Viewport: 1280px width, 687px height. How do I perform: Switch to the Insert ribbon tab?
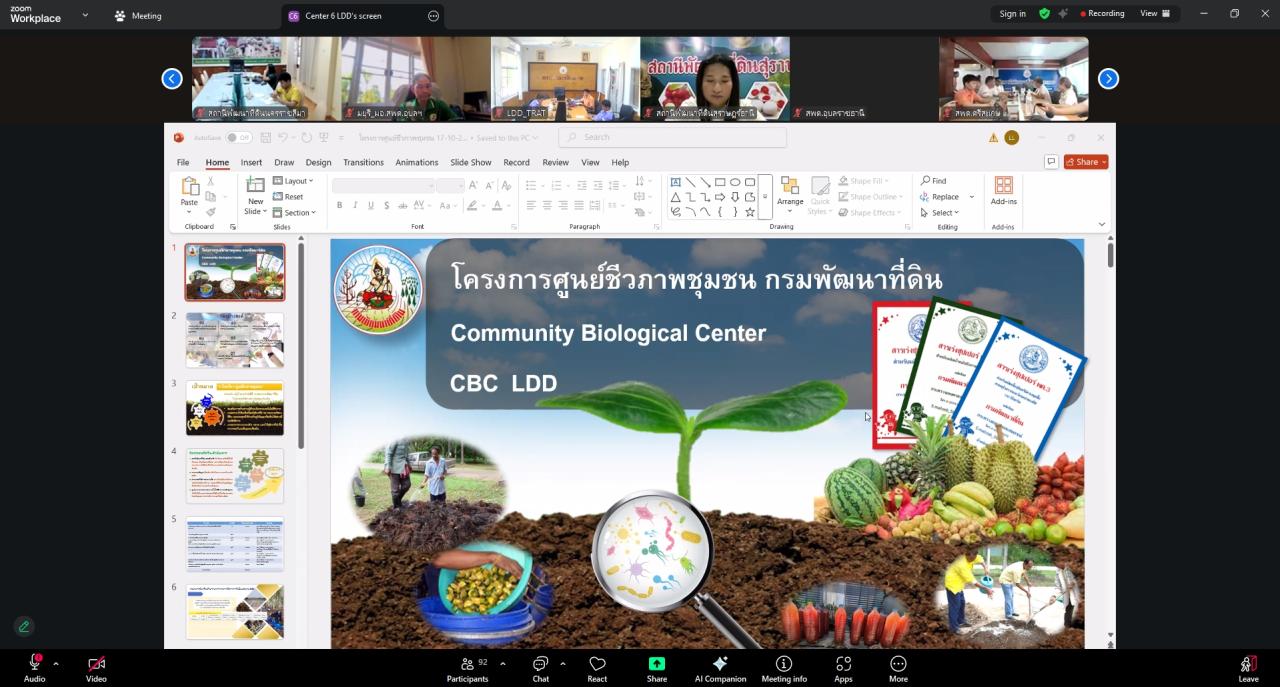251,162
